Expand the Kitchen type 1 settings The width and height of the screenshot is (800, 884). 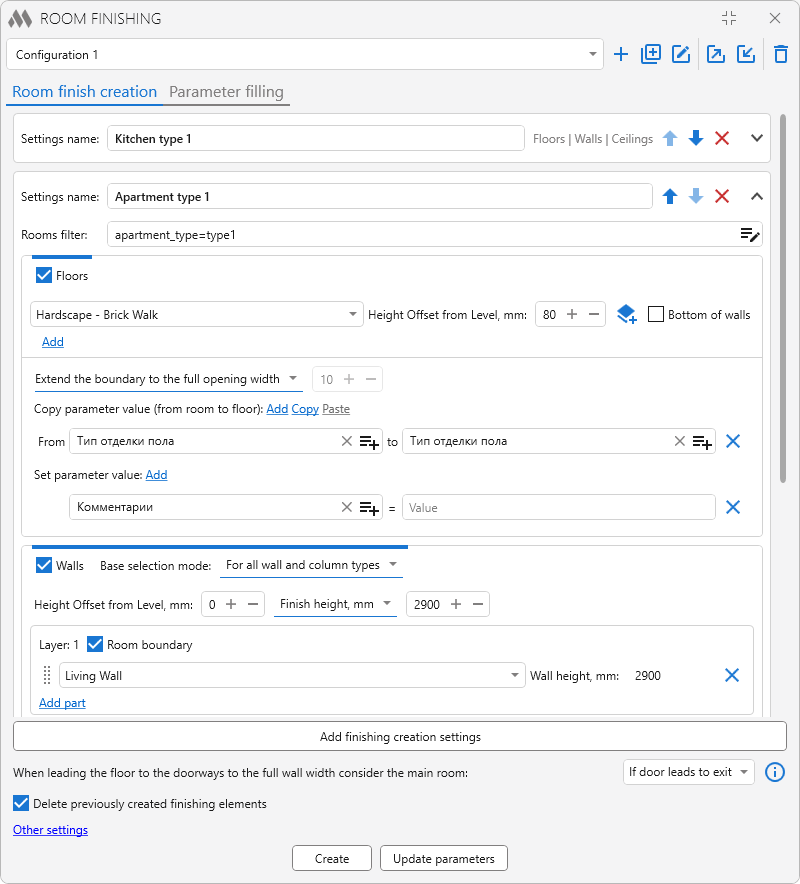[x=757, y=138]
